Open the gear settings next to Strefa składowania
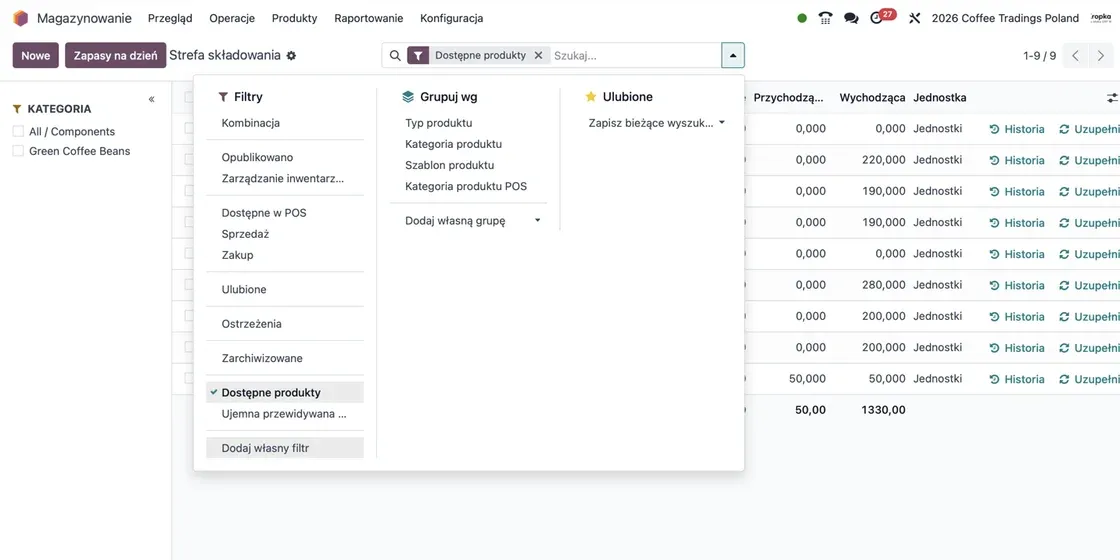The width and height of the screenshot is (1120, 560). [x=291, y=56]
